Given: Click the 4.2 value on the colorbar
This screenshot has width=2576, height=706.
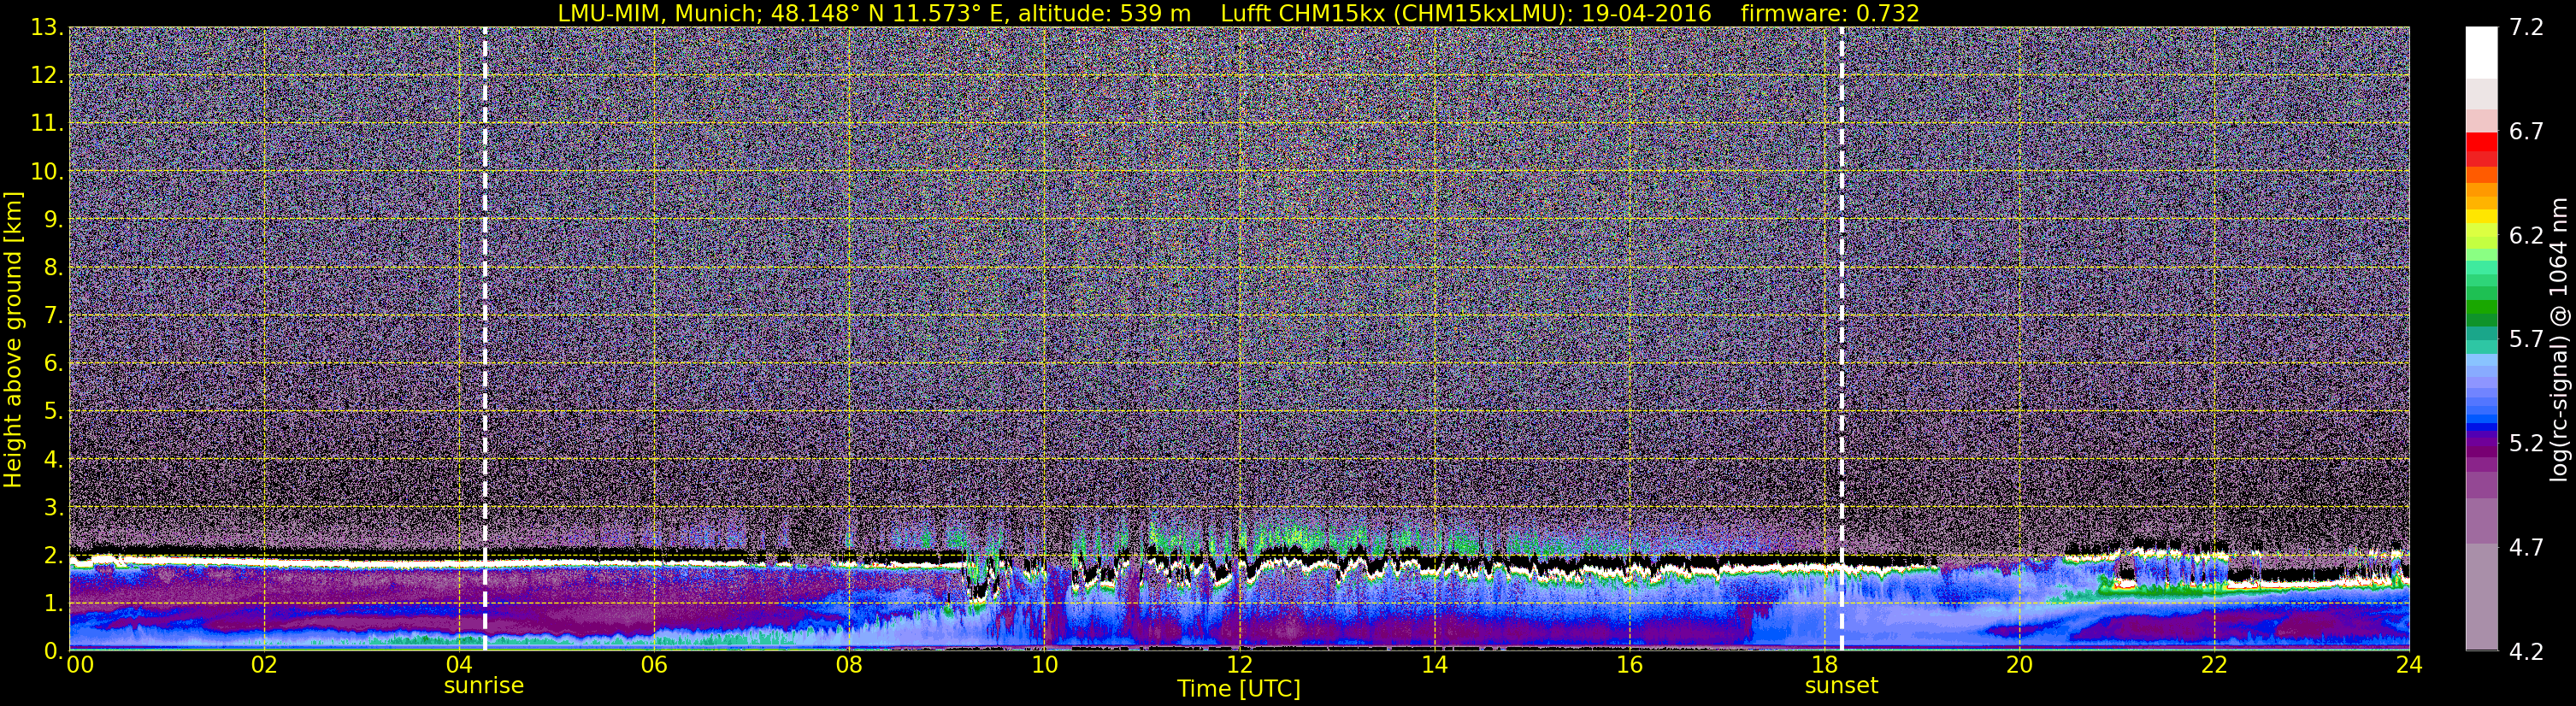Looking at the screenshot, I should coord(2526,652).
